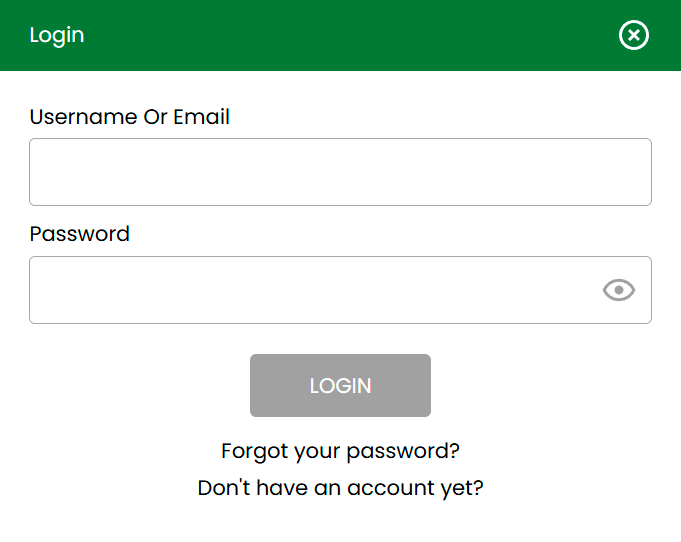Toggle password visibility in the Password field
Viewport: 681px width, 542px height.
click(619, 290)
